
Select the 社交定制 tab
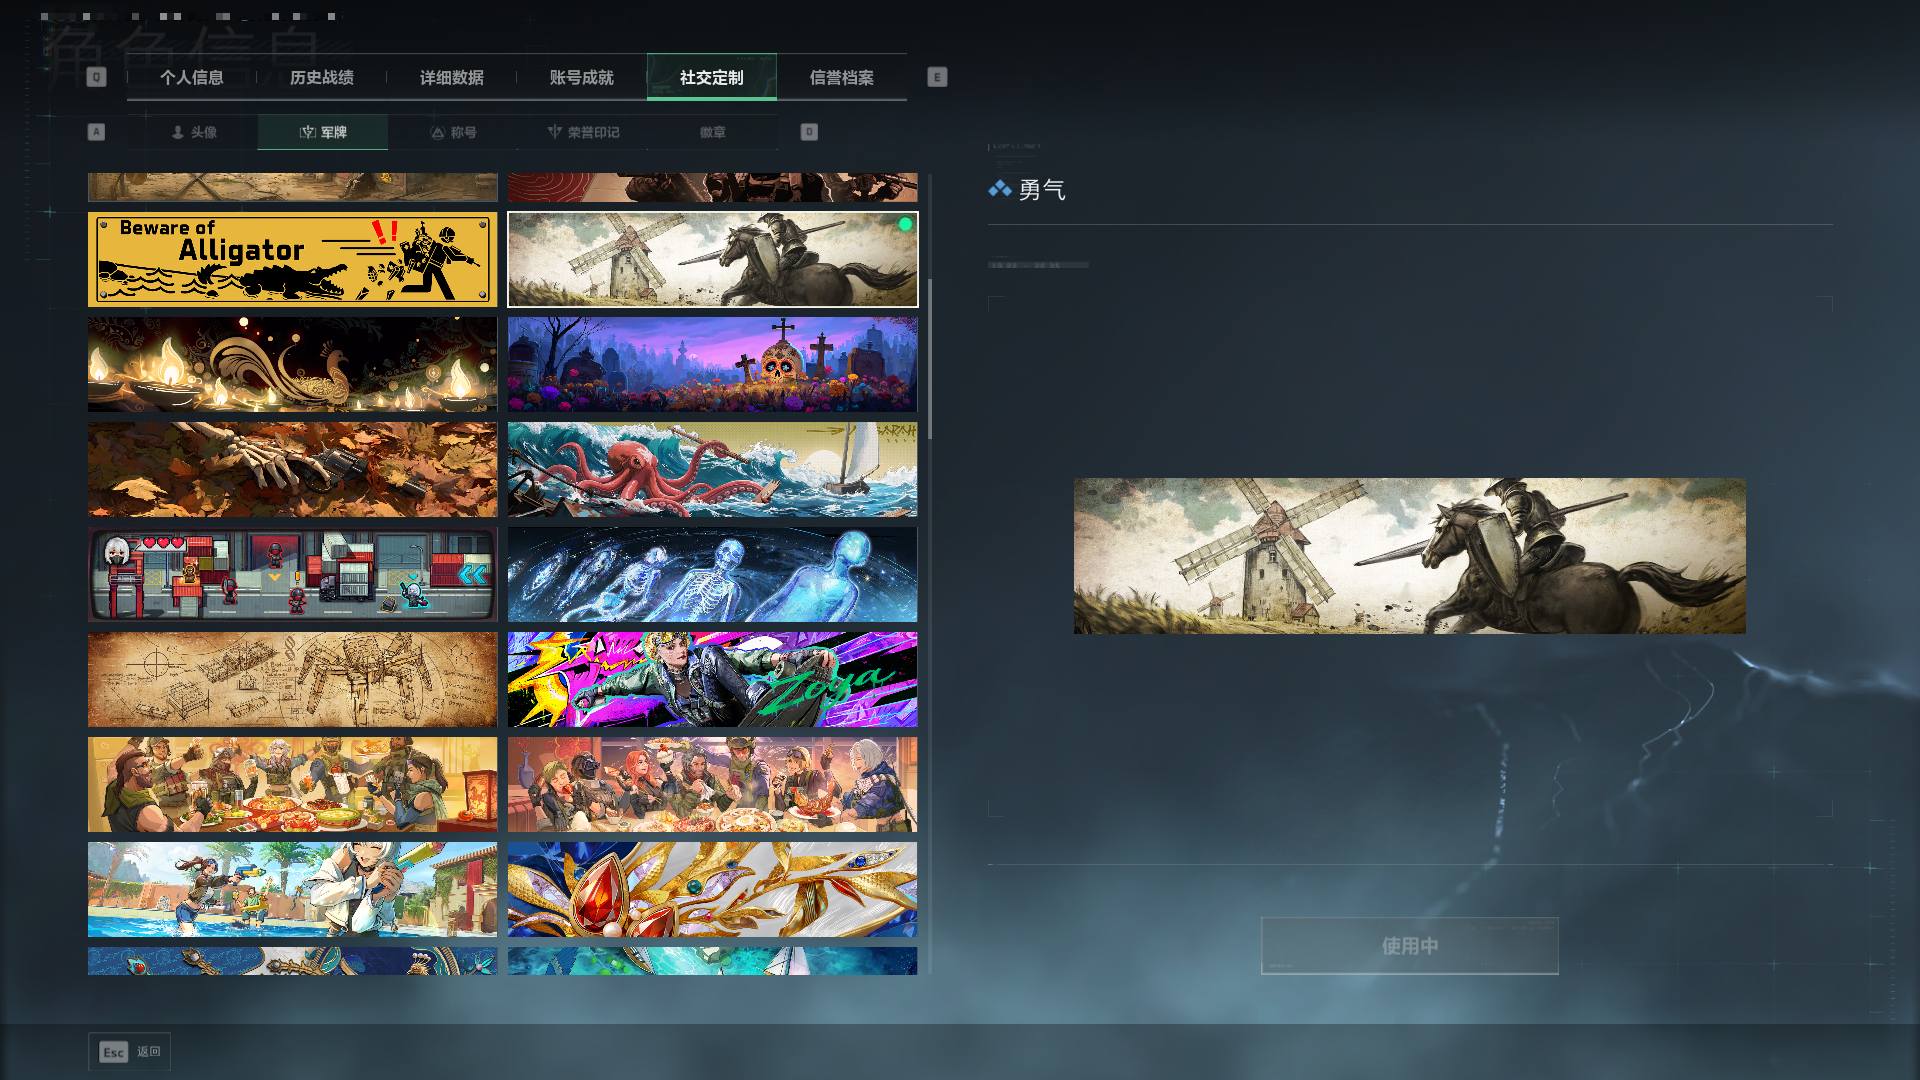[712, 78]
